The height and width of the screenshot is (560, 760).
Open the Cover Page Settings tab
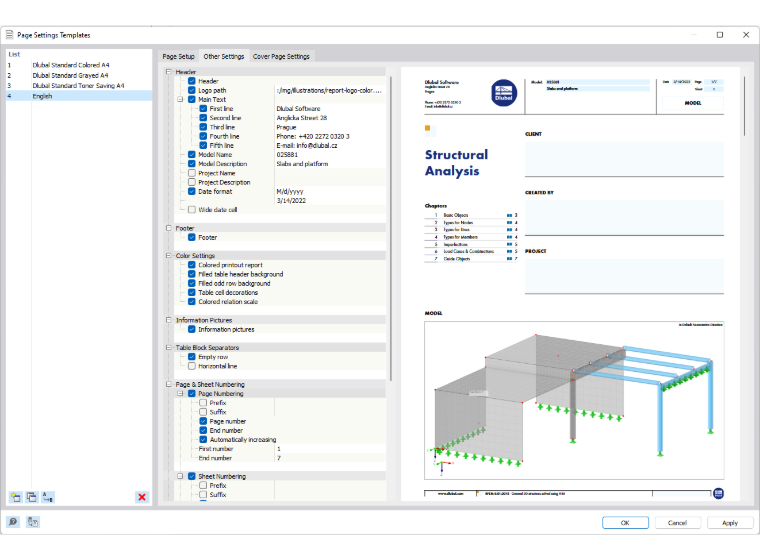pos(281,56)
